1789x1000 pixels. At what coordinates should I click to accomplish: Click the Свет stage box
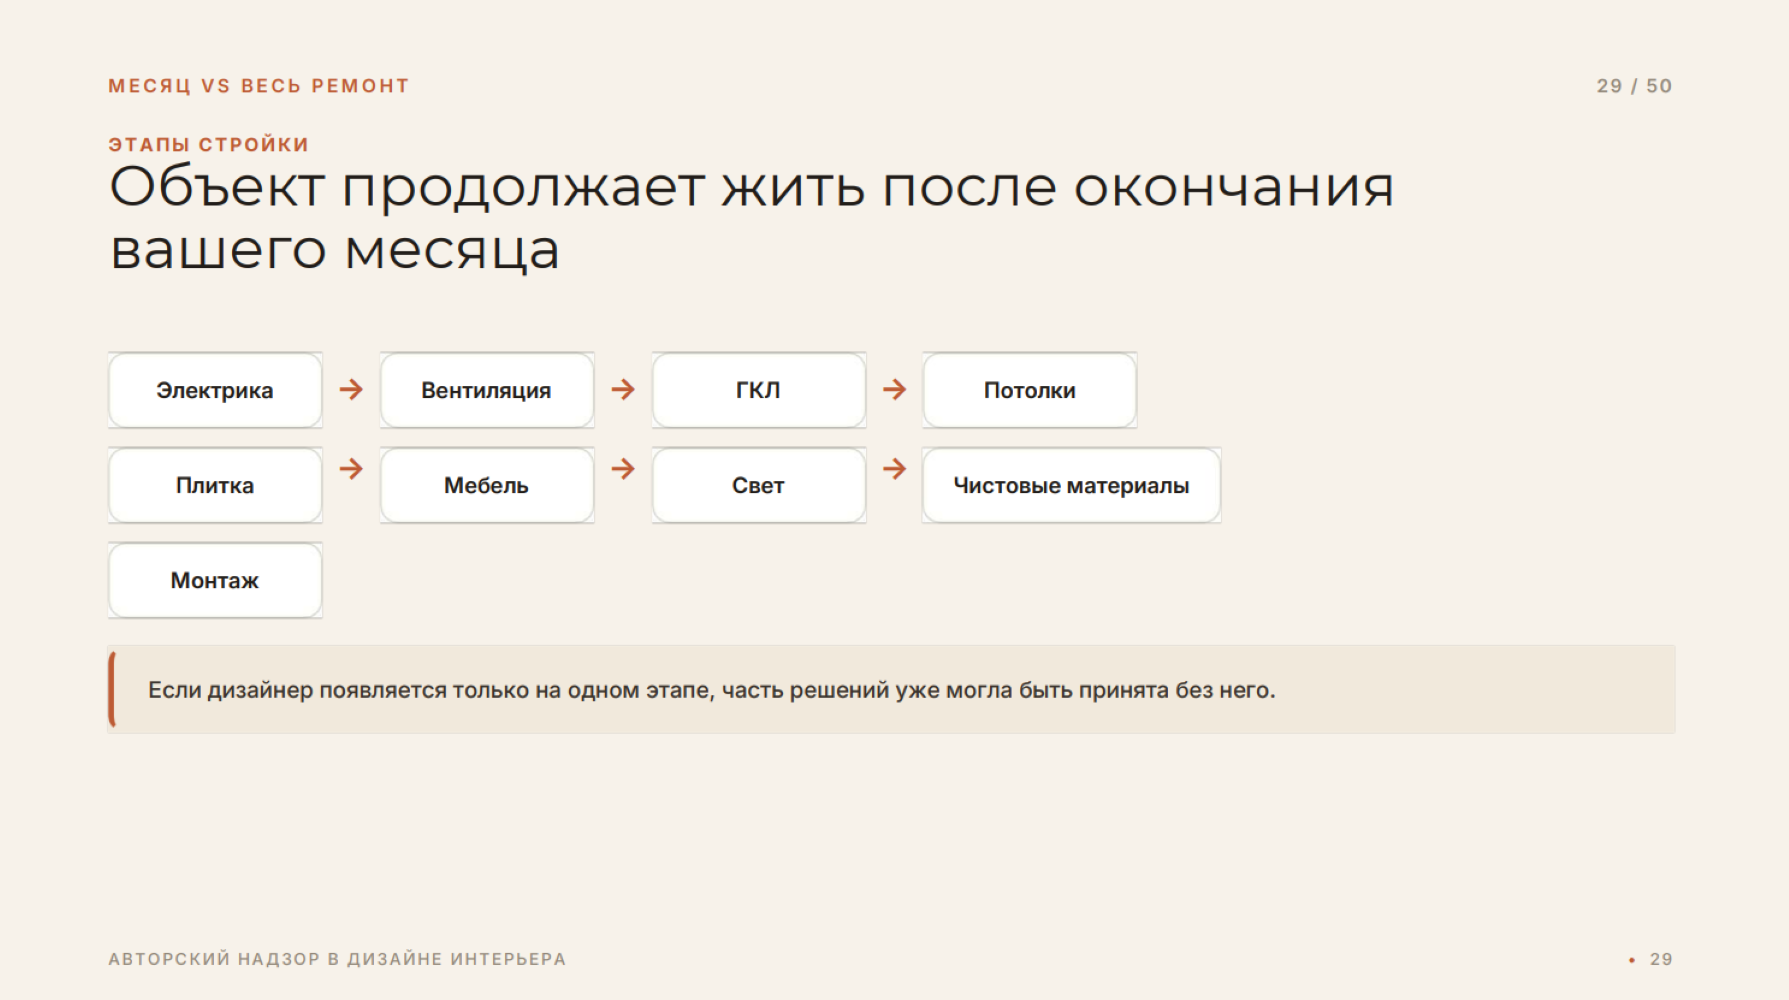759,485
